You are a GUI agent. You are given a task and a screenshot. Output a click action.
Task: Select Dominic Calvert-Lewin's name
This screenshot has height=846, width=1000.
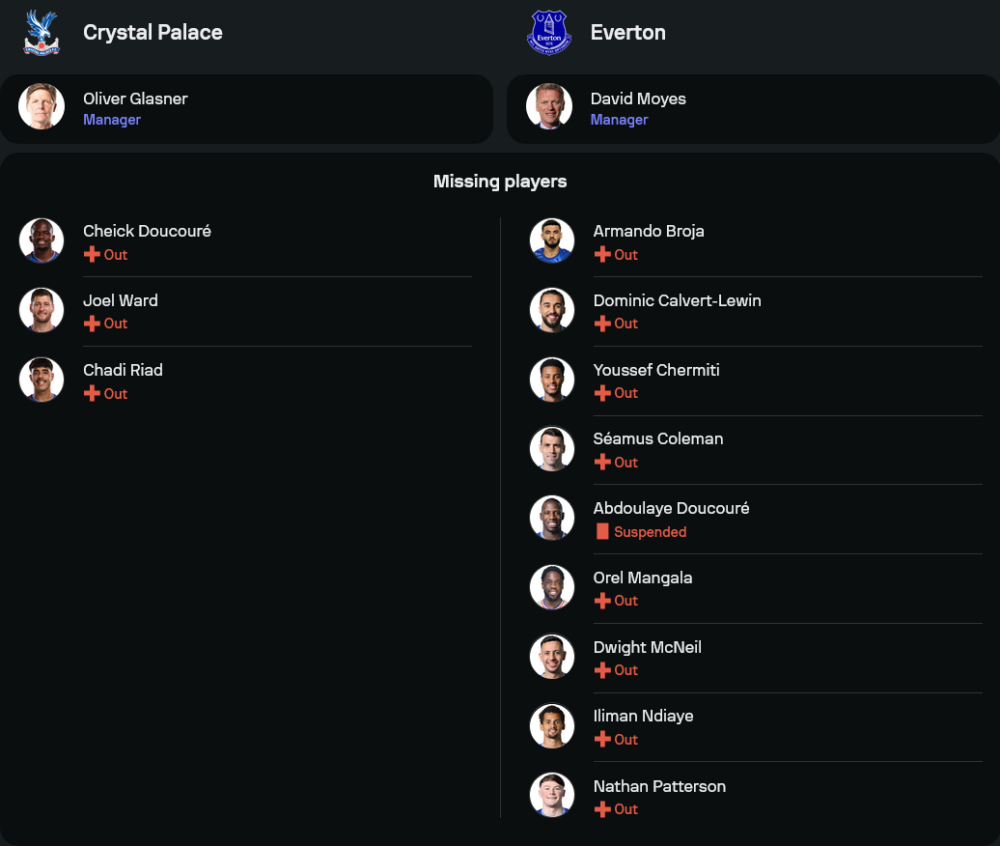click(x=677, y=300)
